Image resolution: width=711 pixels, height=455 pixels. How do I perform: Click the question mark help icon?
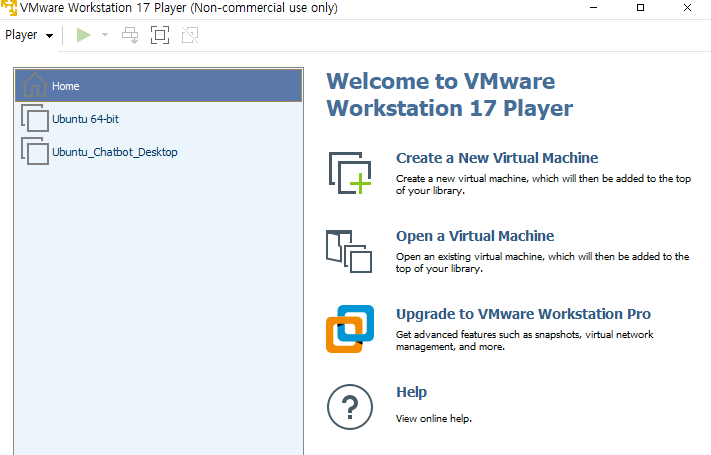point(350,407)
